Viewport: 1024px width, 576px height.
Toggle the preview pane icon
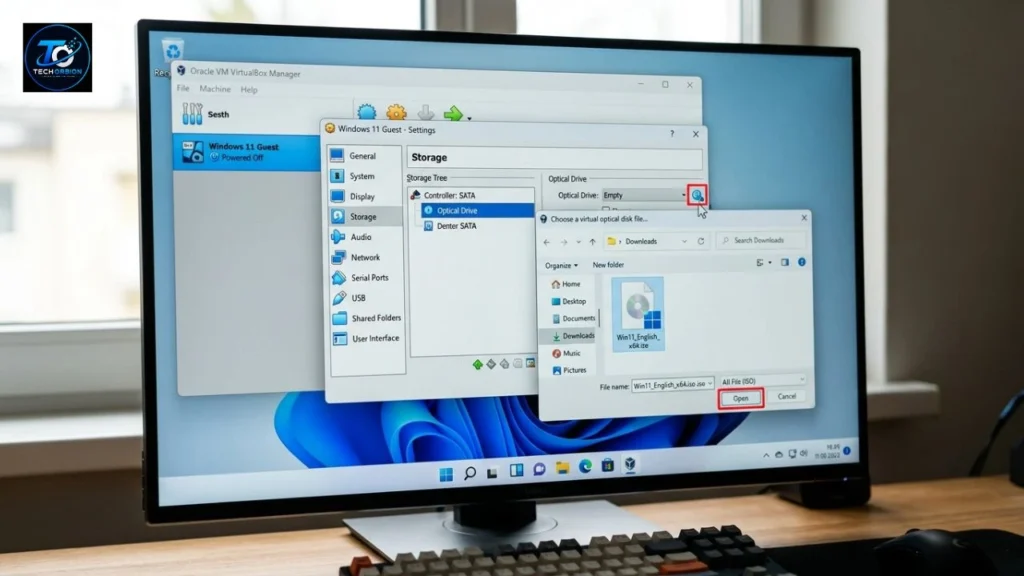coord(784,263)
